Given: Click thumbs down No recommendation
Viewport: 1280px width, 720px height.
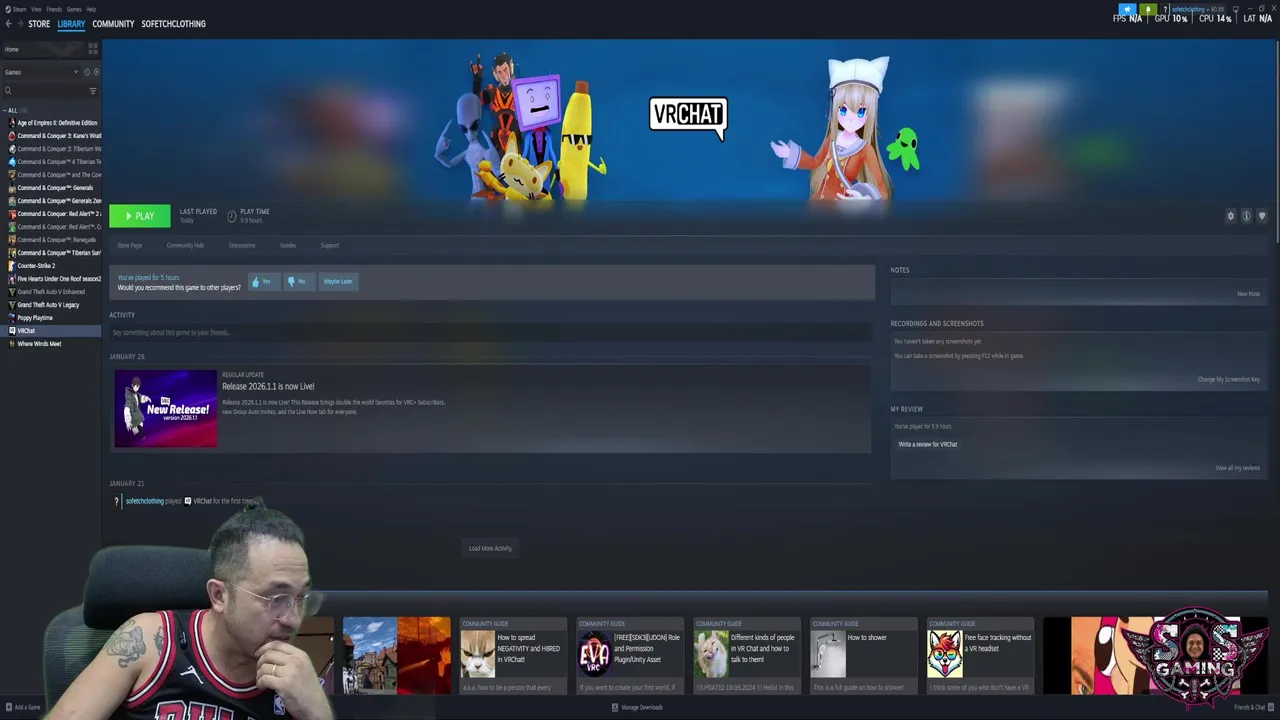Looking at the screenshot, I should (297, 282).
